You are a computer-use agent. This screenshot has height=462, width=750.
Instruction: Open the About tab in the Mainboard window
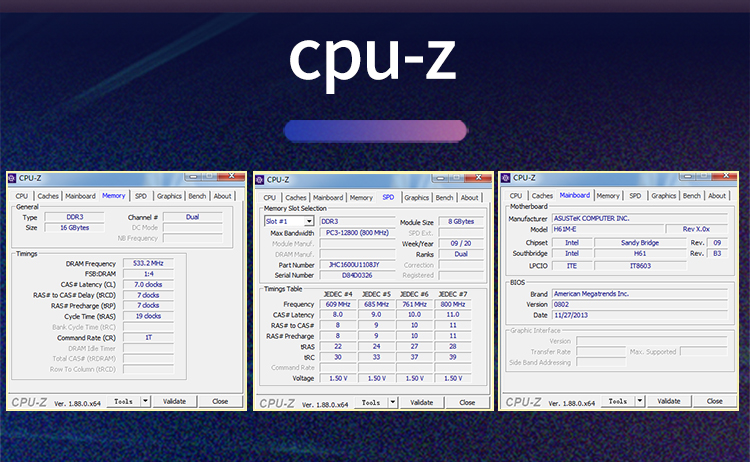717,196
